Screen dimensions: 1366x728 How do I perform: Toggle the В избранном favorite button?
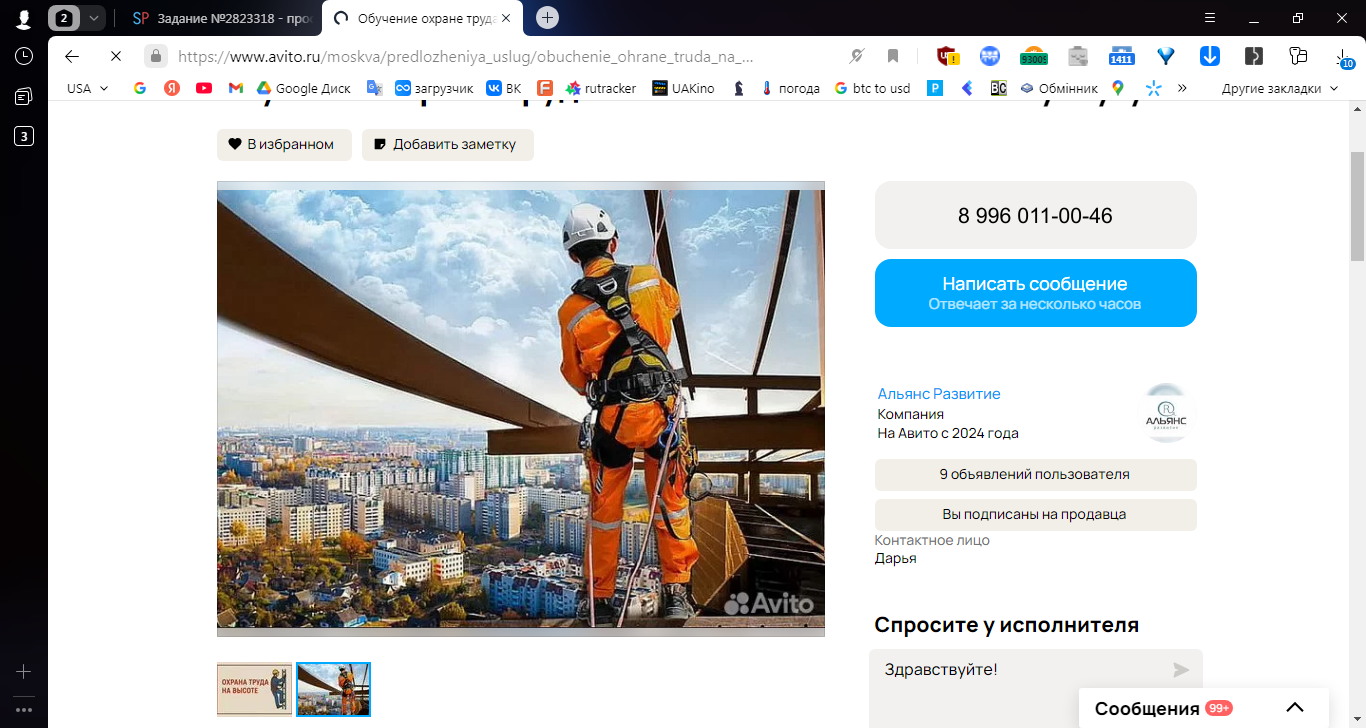[284, 144]
